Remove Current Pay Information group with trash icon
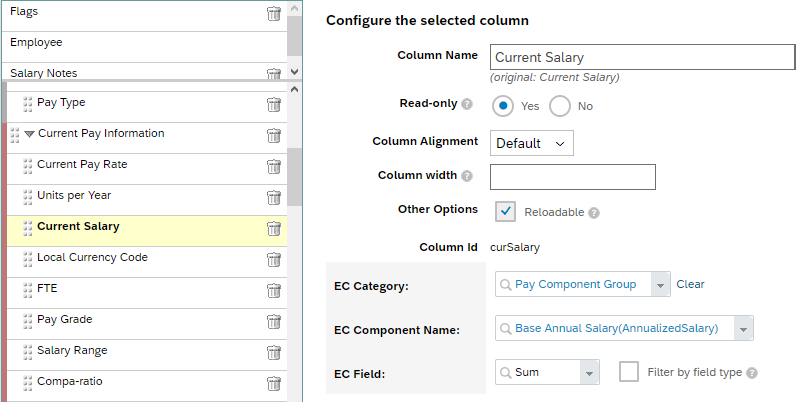 click(x=274, y=136)
